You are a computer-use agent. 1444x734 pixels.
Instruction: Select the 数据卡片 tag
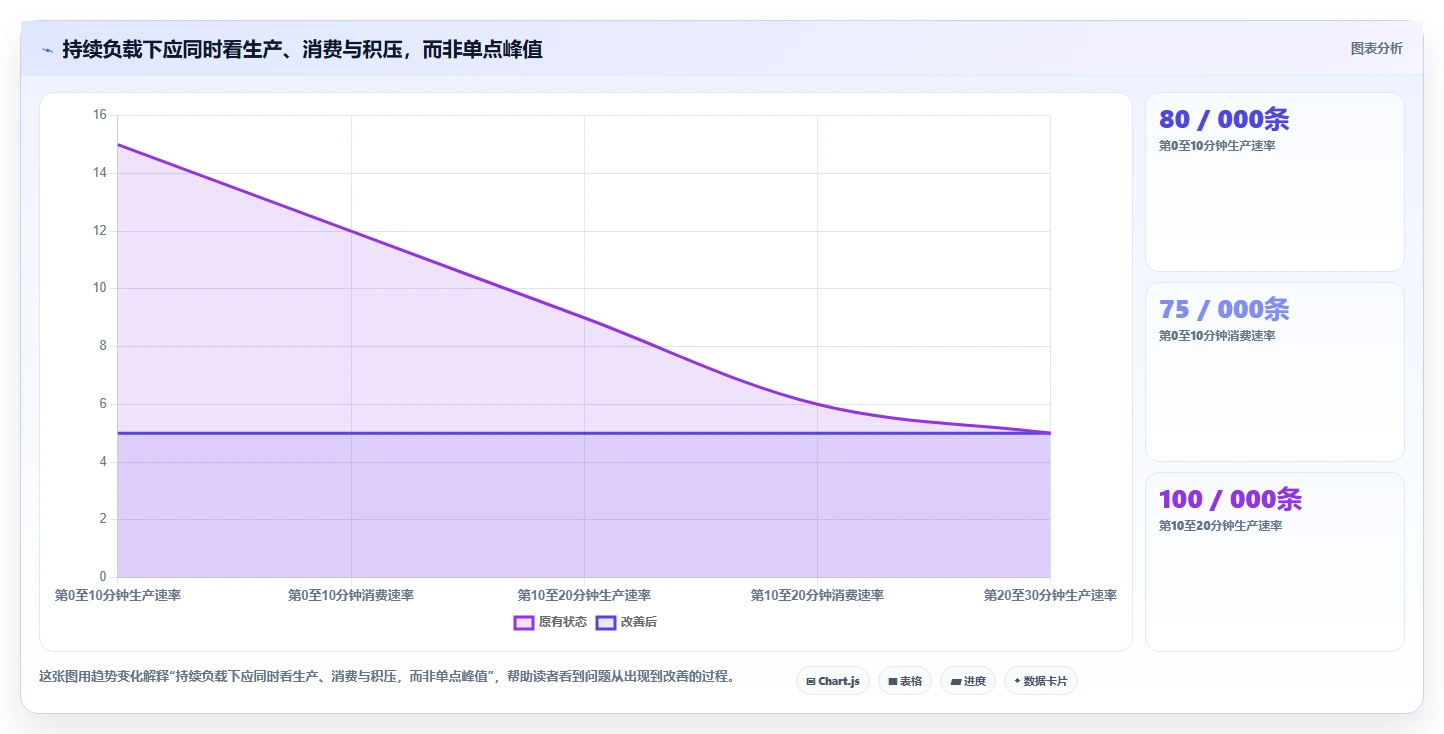point(1041,681)
